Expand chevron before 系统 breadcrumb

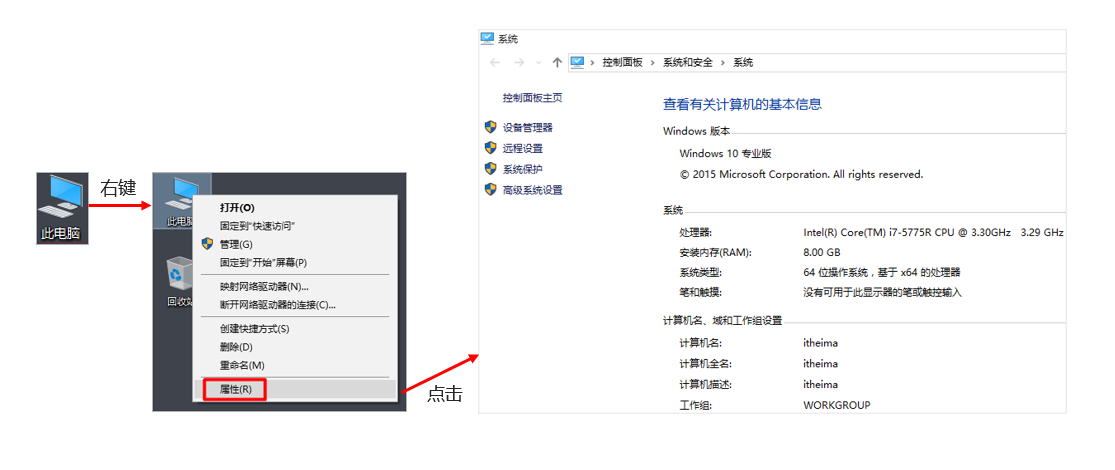pyautogui.click(x=723, y=63)
